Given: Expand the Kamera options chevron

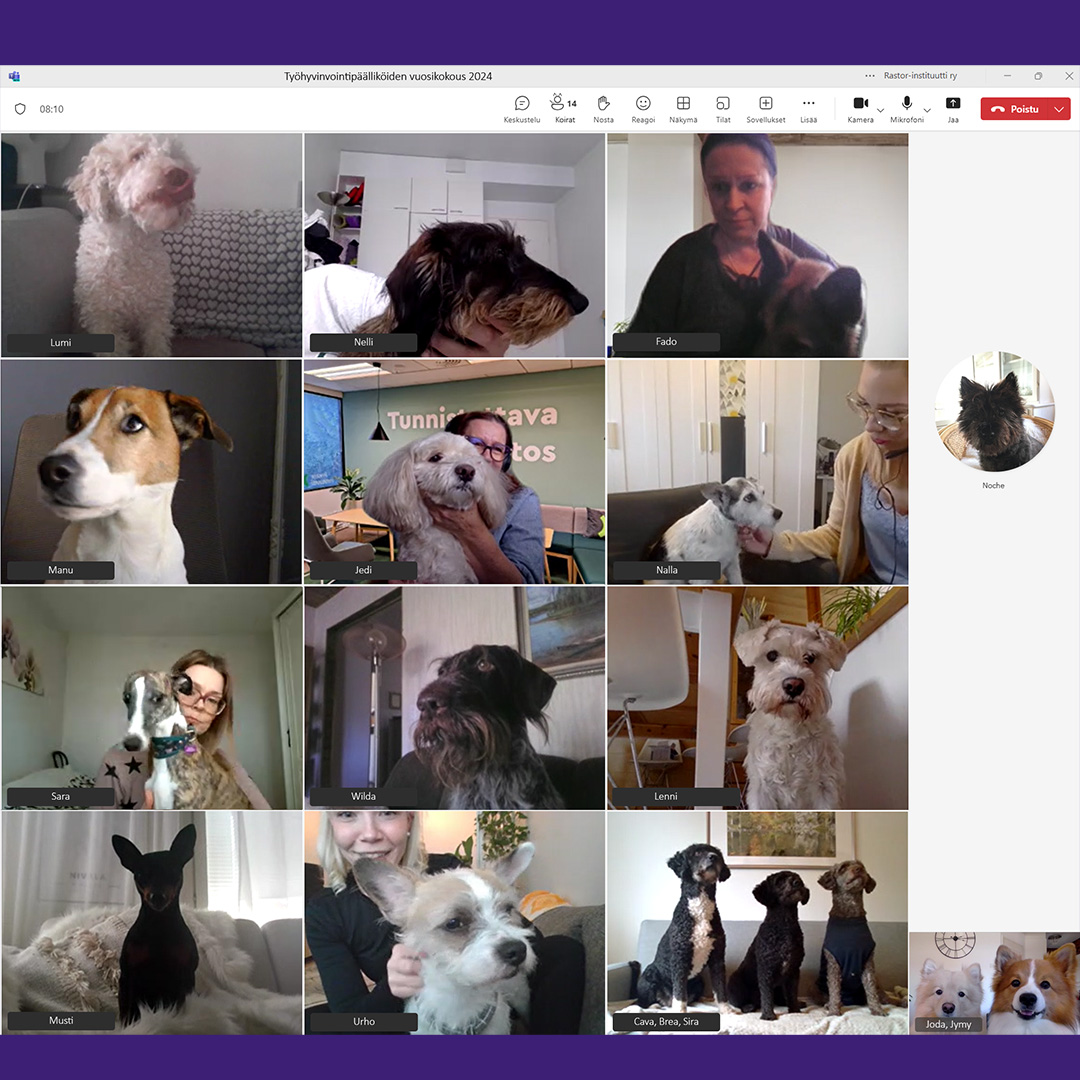Looking at the screenshot, I should click(880, 110).
